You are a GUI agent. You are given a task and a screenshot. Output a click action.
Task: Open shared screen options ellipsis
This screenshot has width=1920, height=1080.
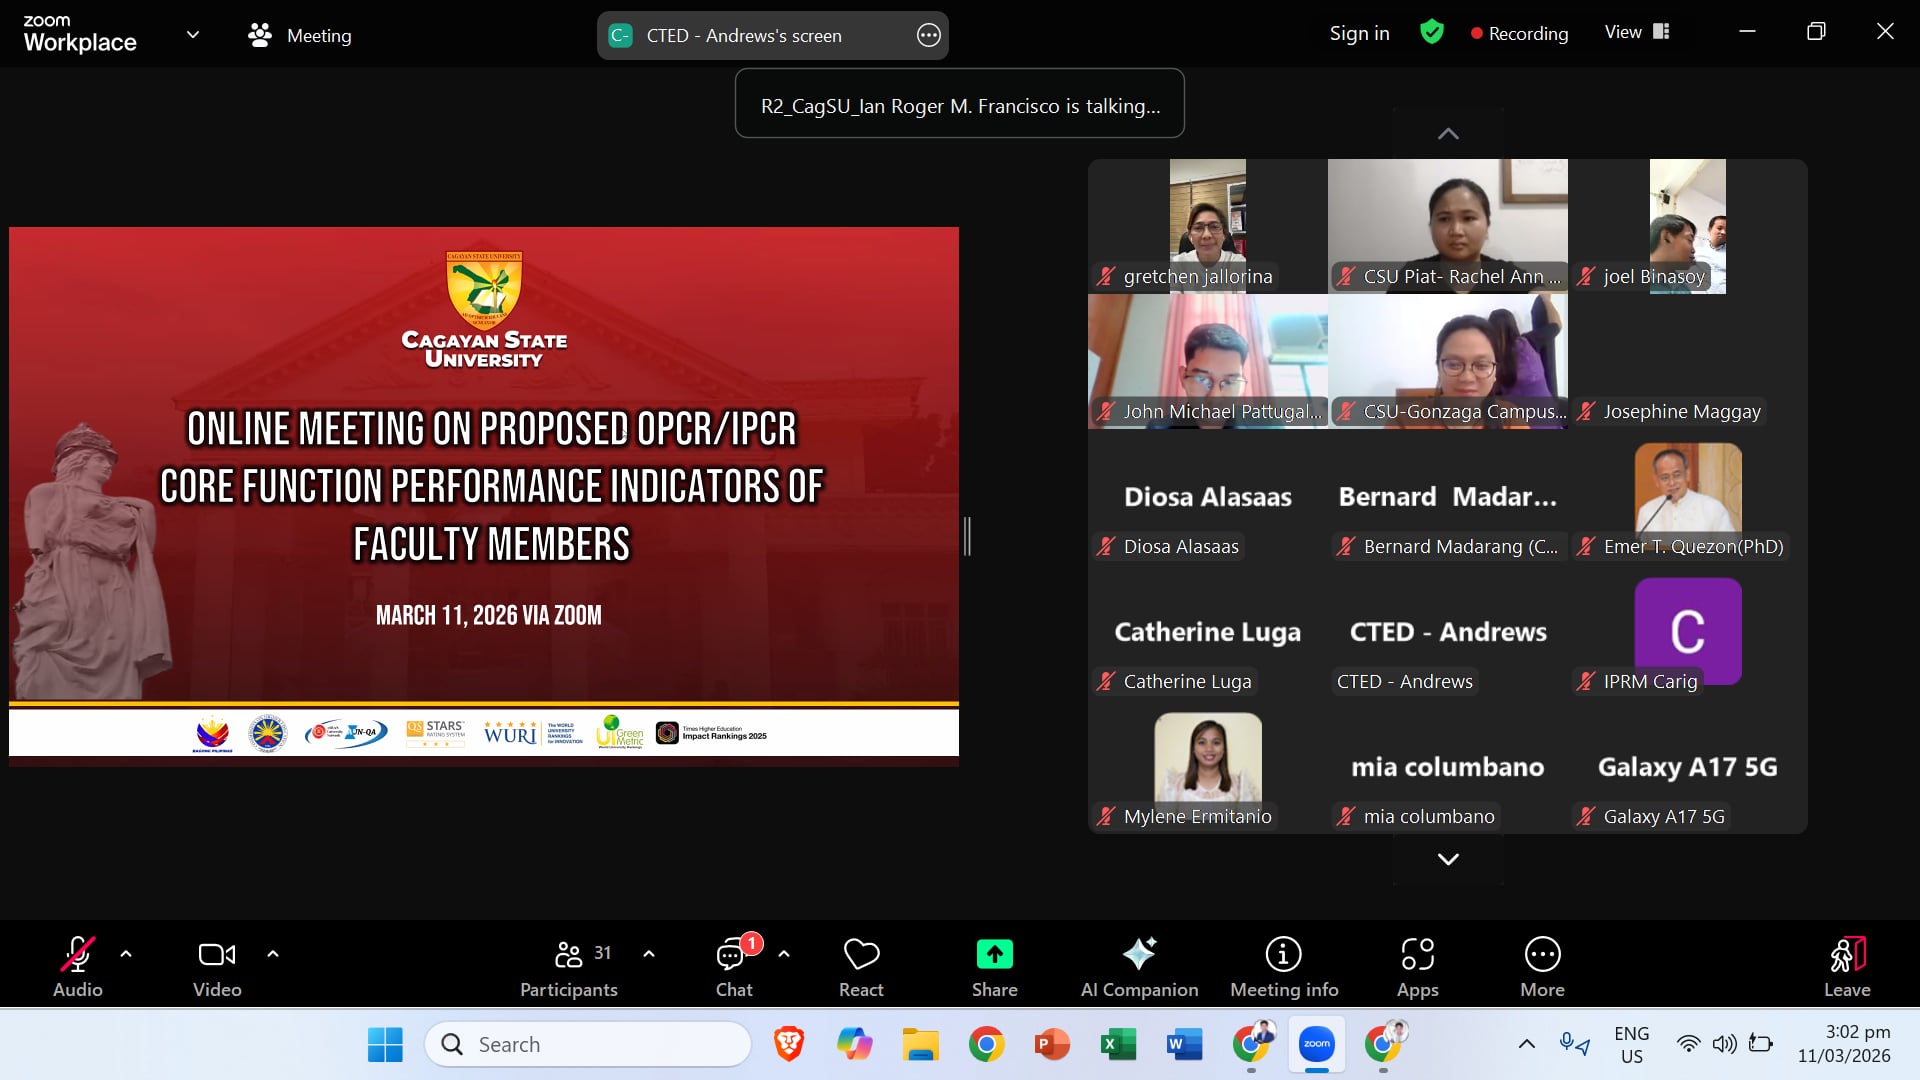tap(928, 36)
